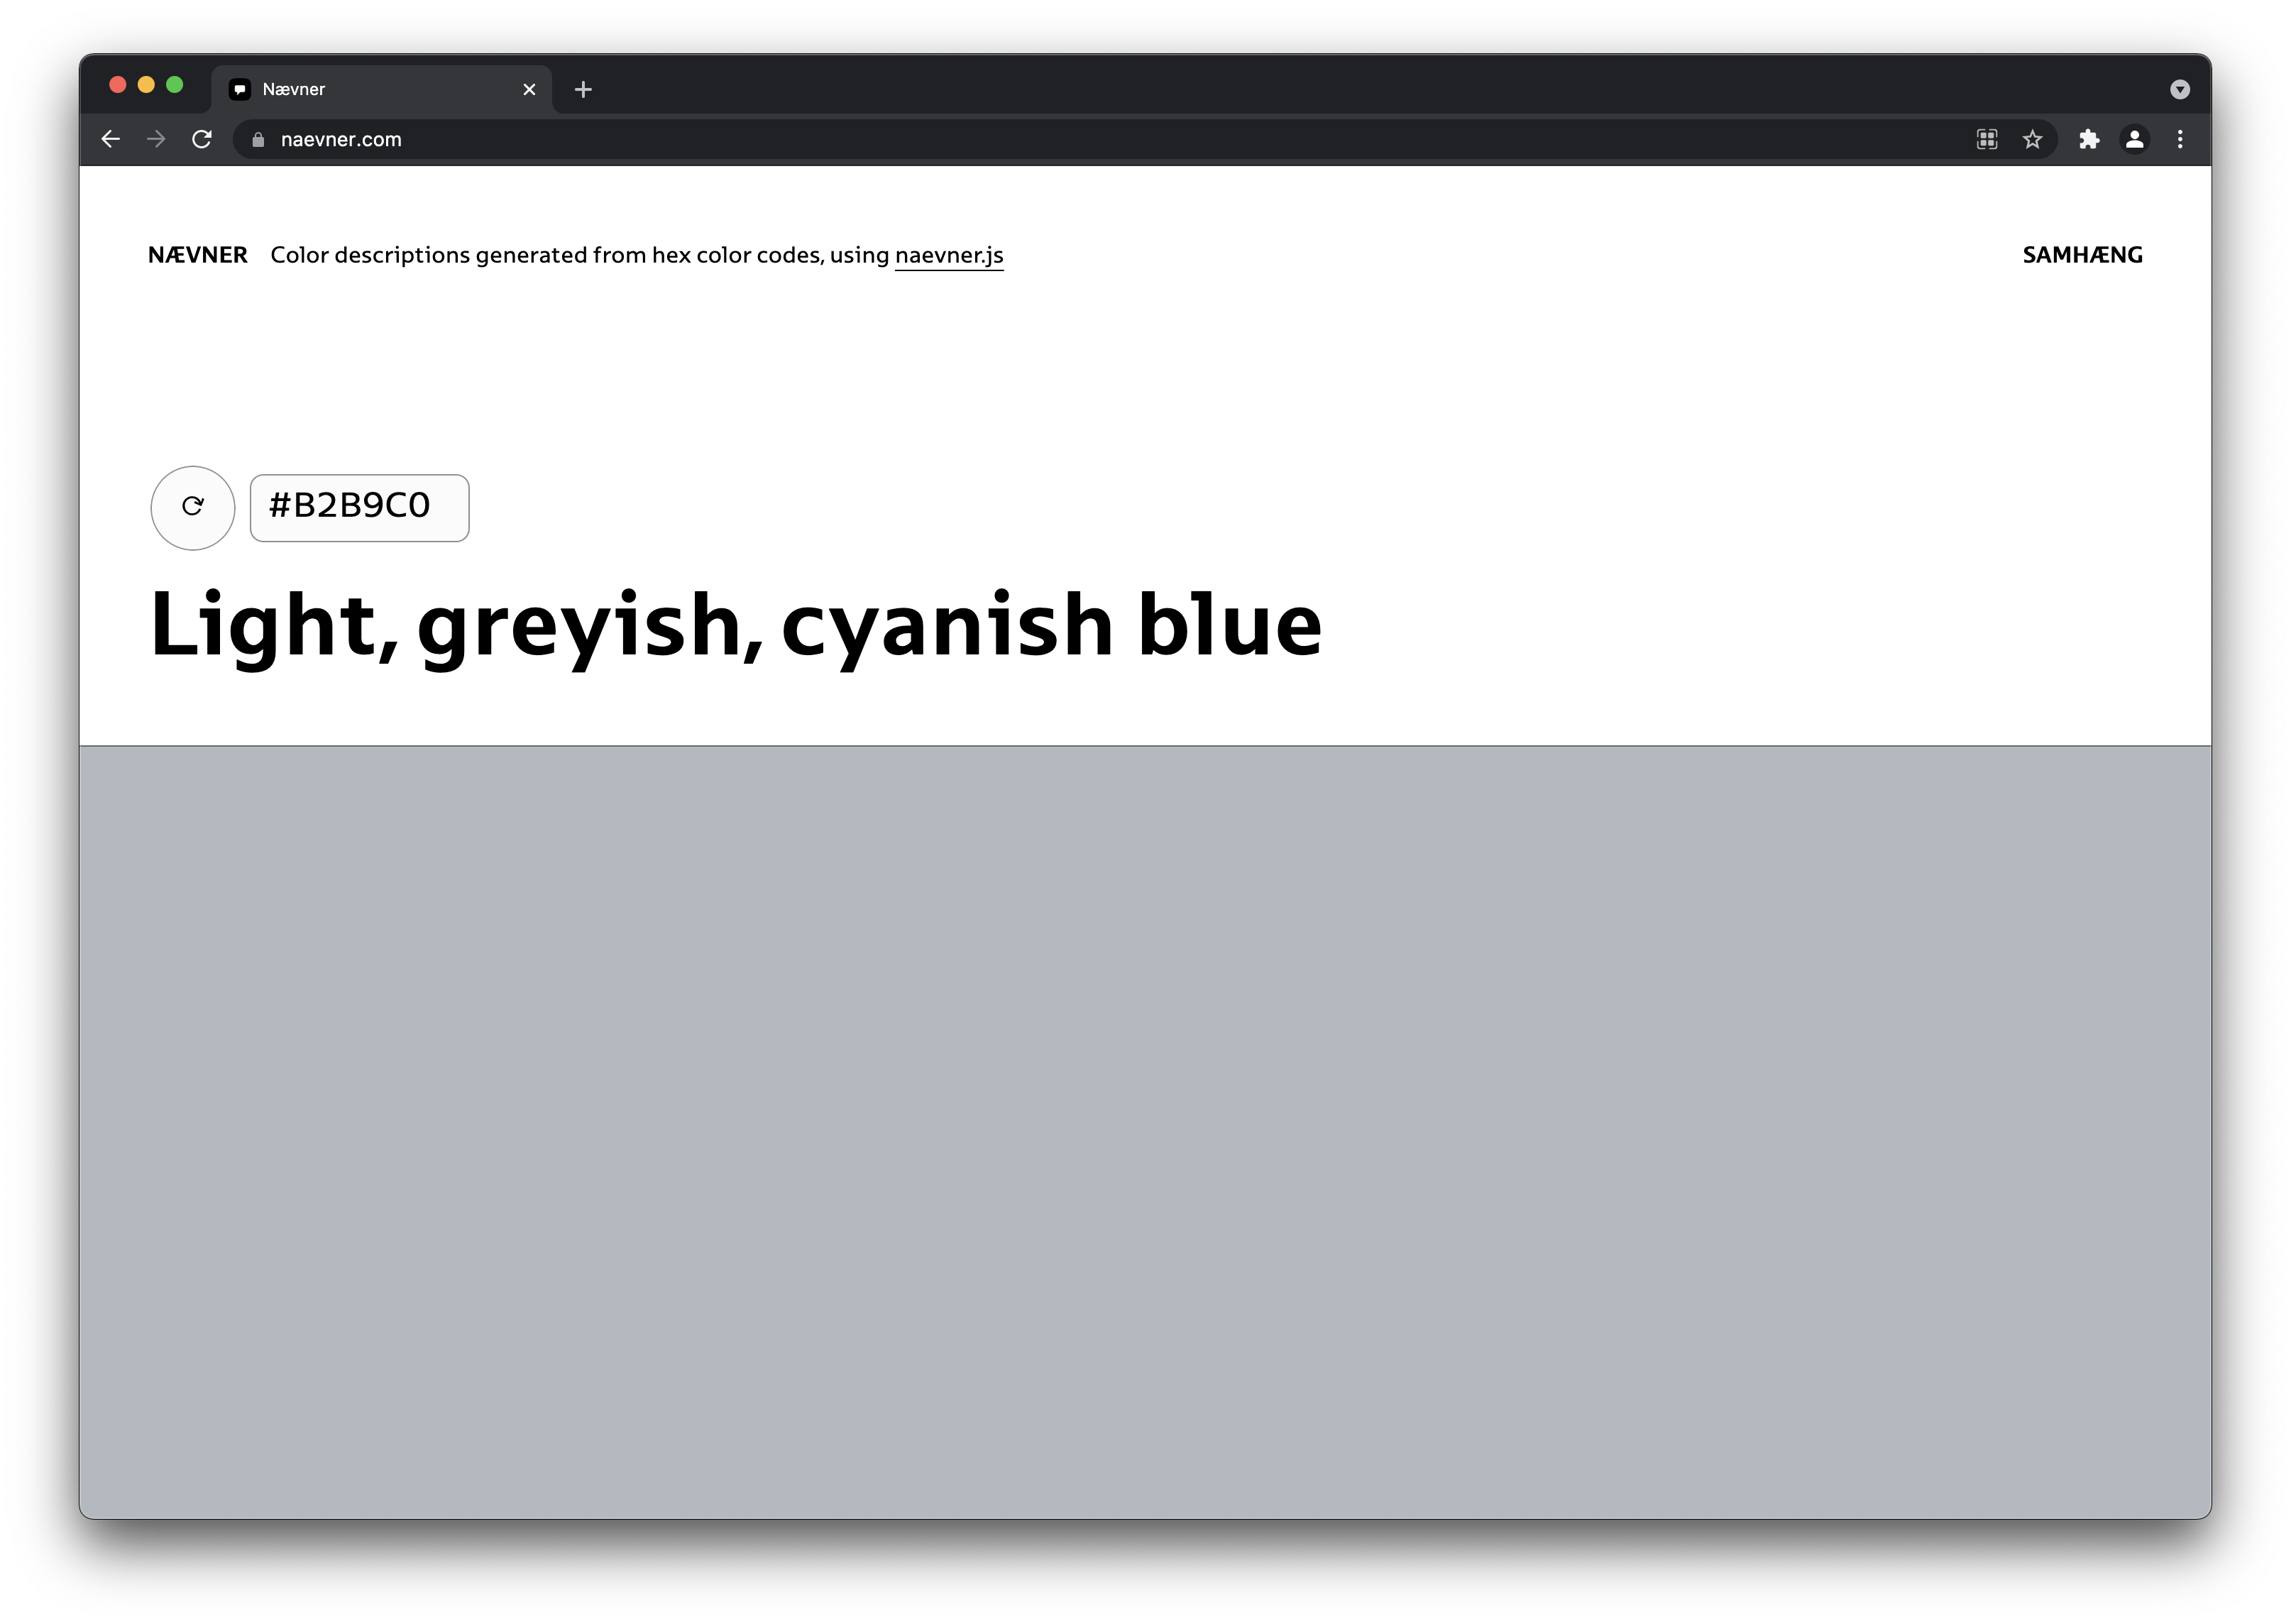Click the hex color input field
Screen dimensions: 2291x1624
tap(359, 508)
